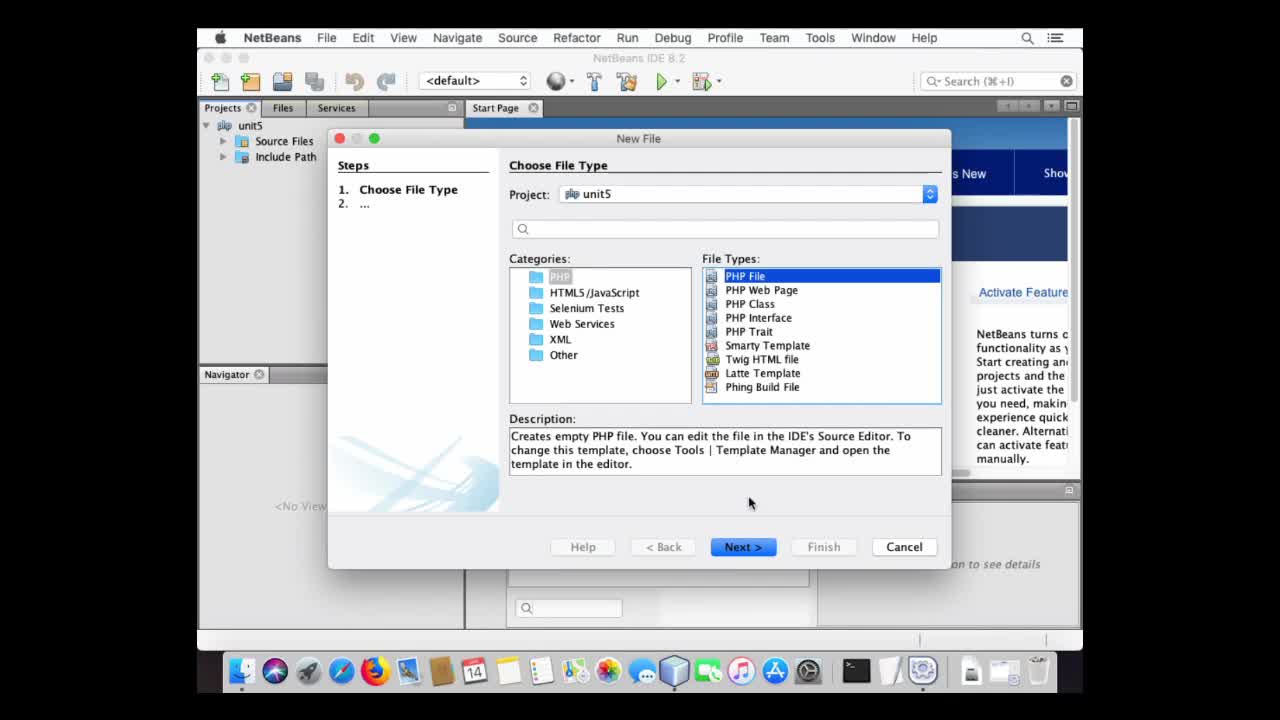Open Finder from the dock

(241, 670)
